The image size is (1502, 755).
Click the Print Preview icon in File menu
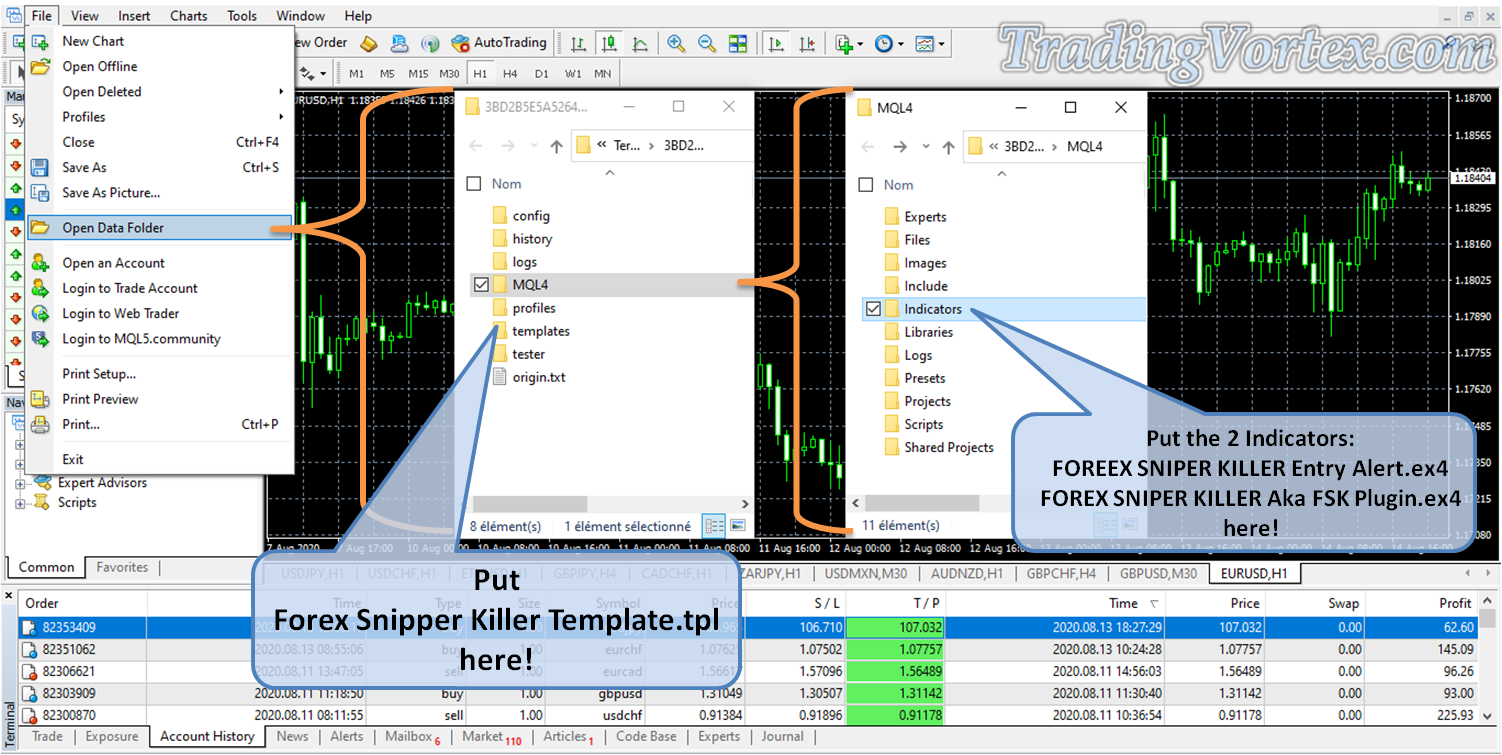tap(40, 399)
